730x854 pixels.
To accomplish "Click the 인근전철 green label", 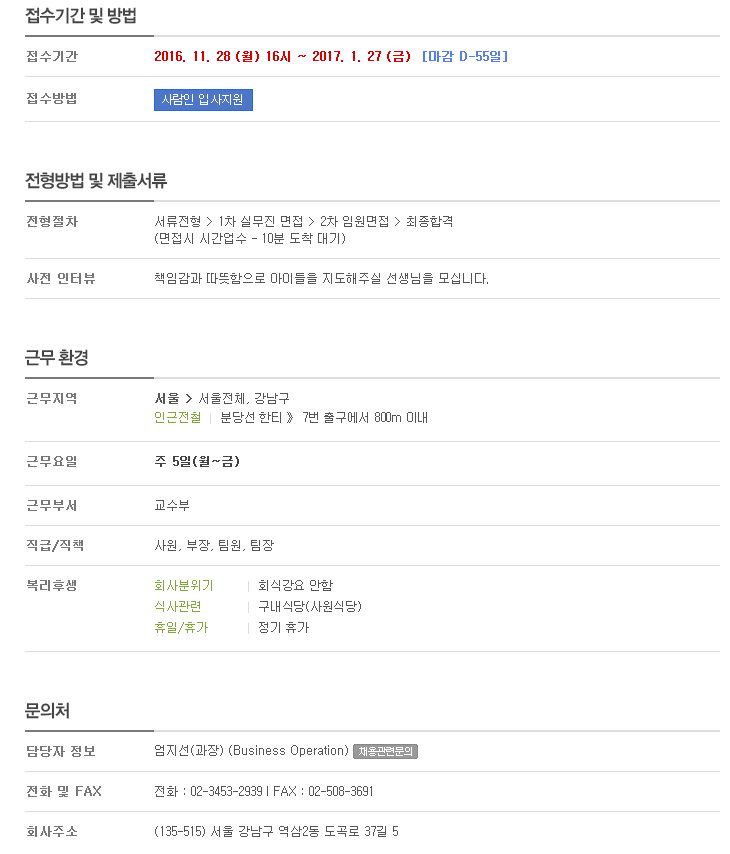I will 178,418.
